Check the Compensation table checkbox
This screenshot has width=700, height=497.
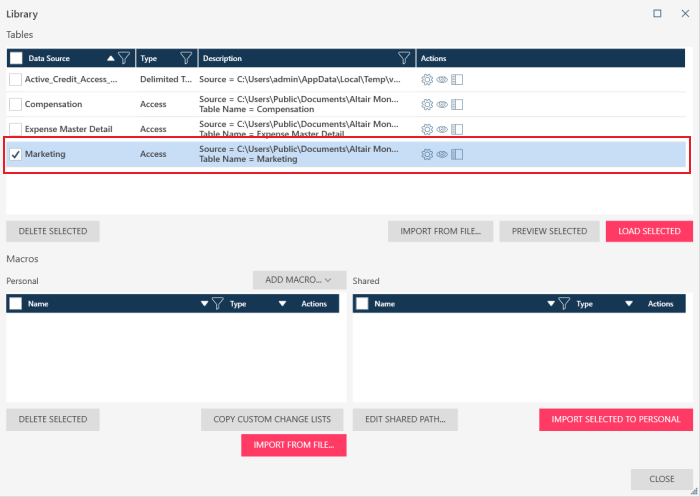click(15, 104)
